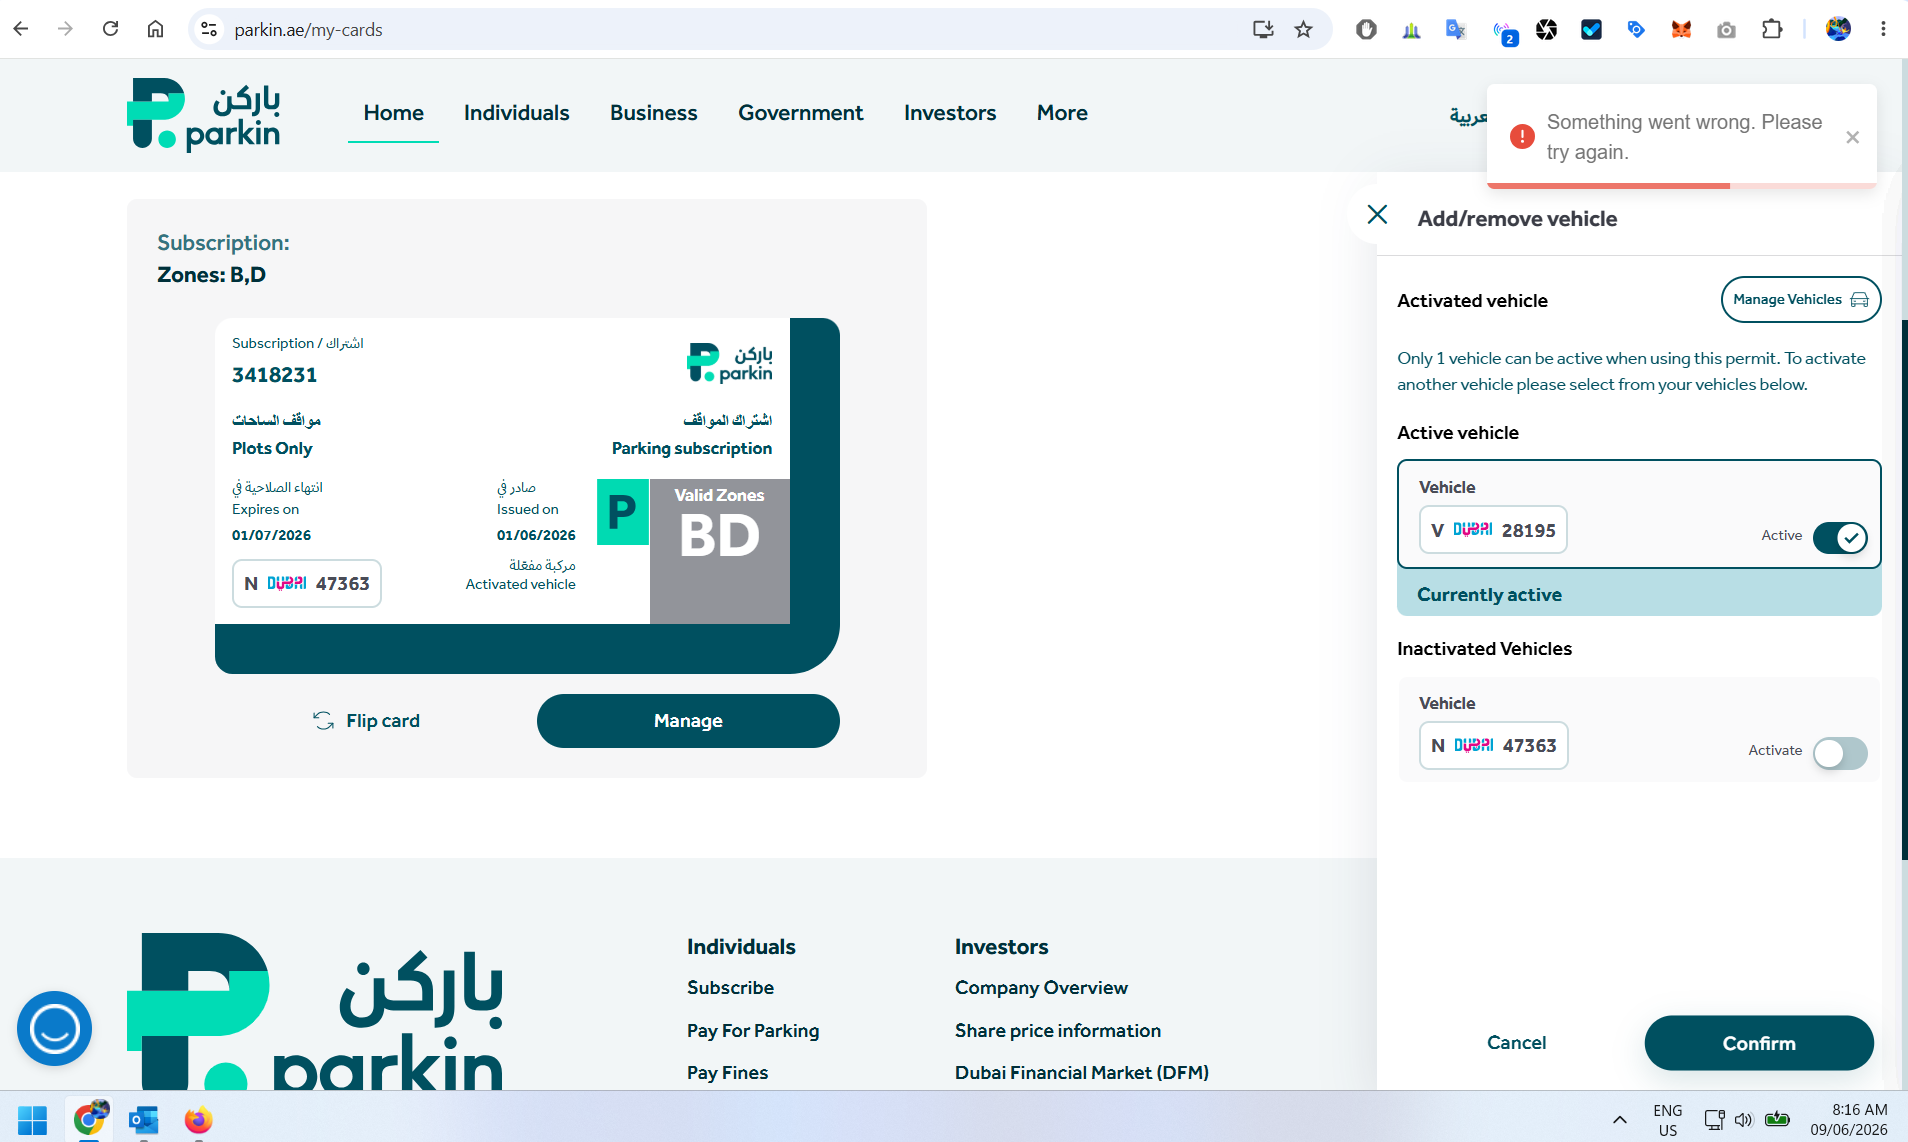Click the battery tray icon

tap(1777, 1120)
